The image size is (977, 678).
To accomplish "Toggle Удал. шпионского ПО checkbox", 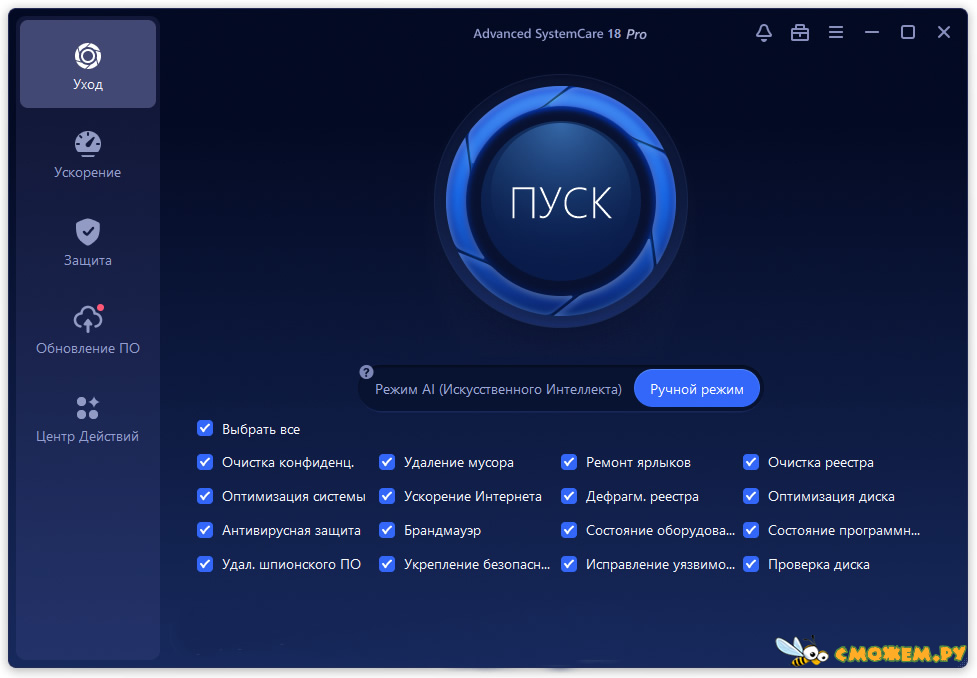I will click(205, 564).
